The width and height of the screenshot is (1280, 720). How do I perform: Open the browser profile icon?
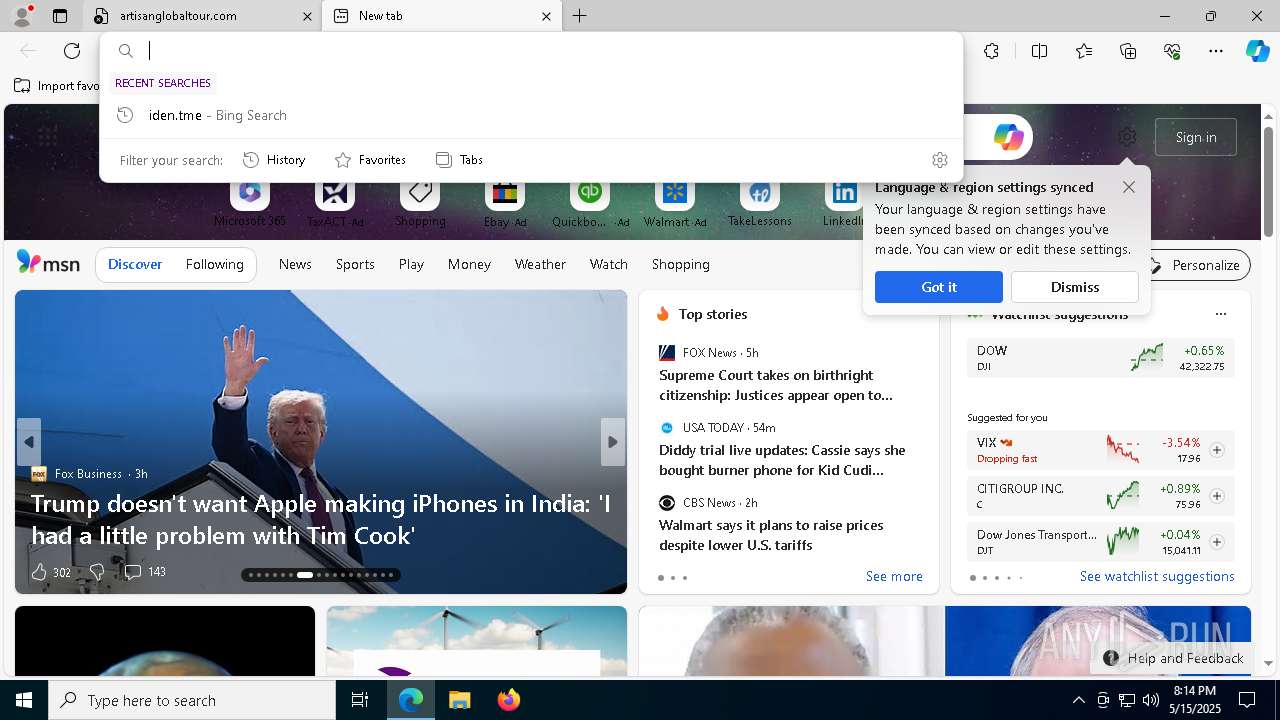tap(21, 16)
